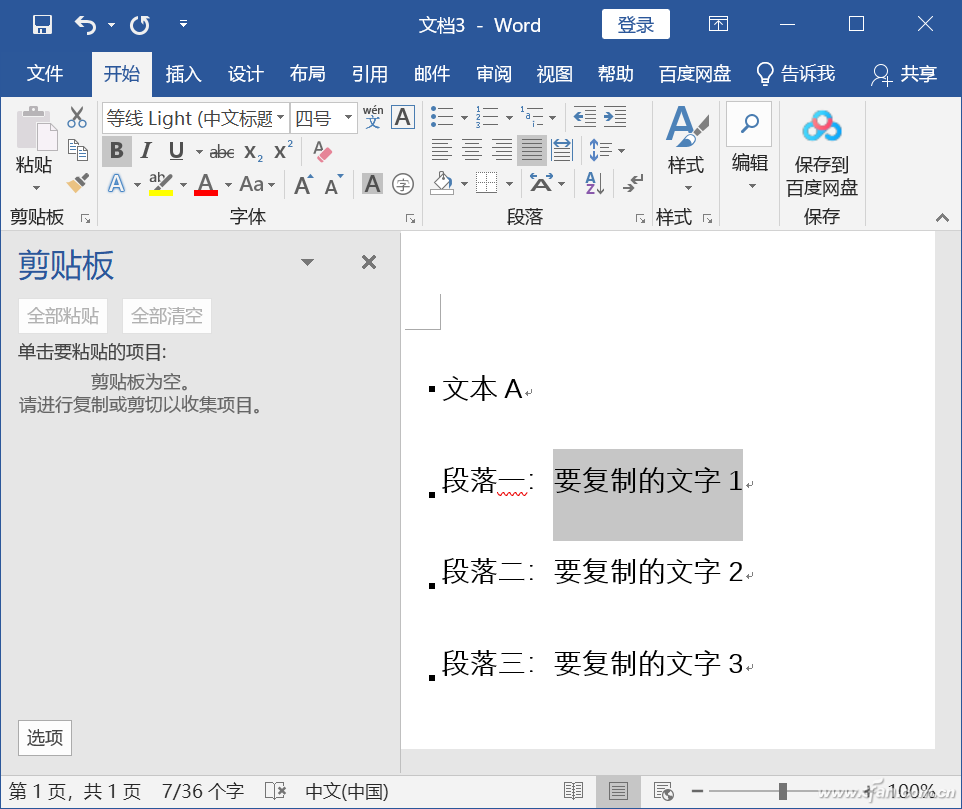Viewport: 962px width, 809px height.
Task: Click the phonetic guide (拼音) icon
Action: point(373,116)
